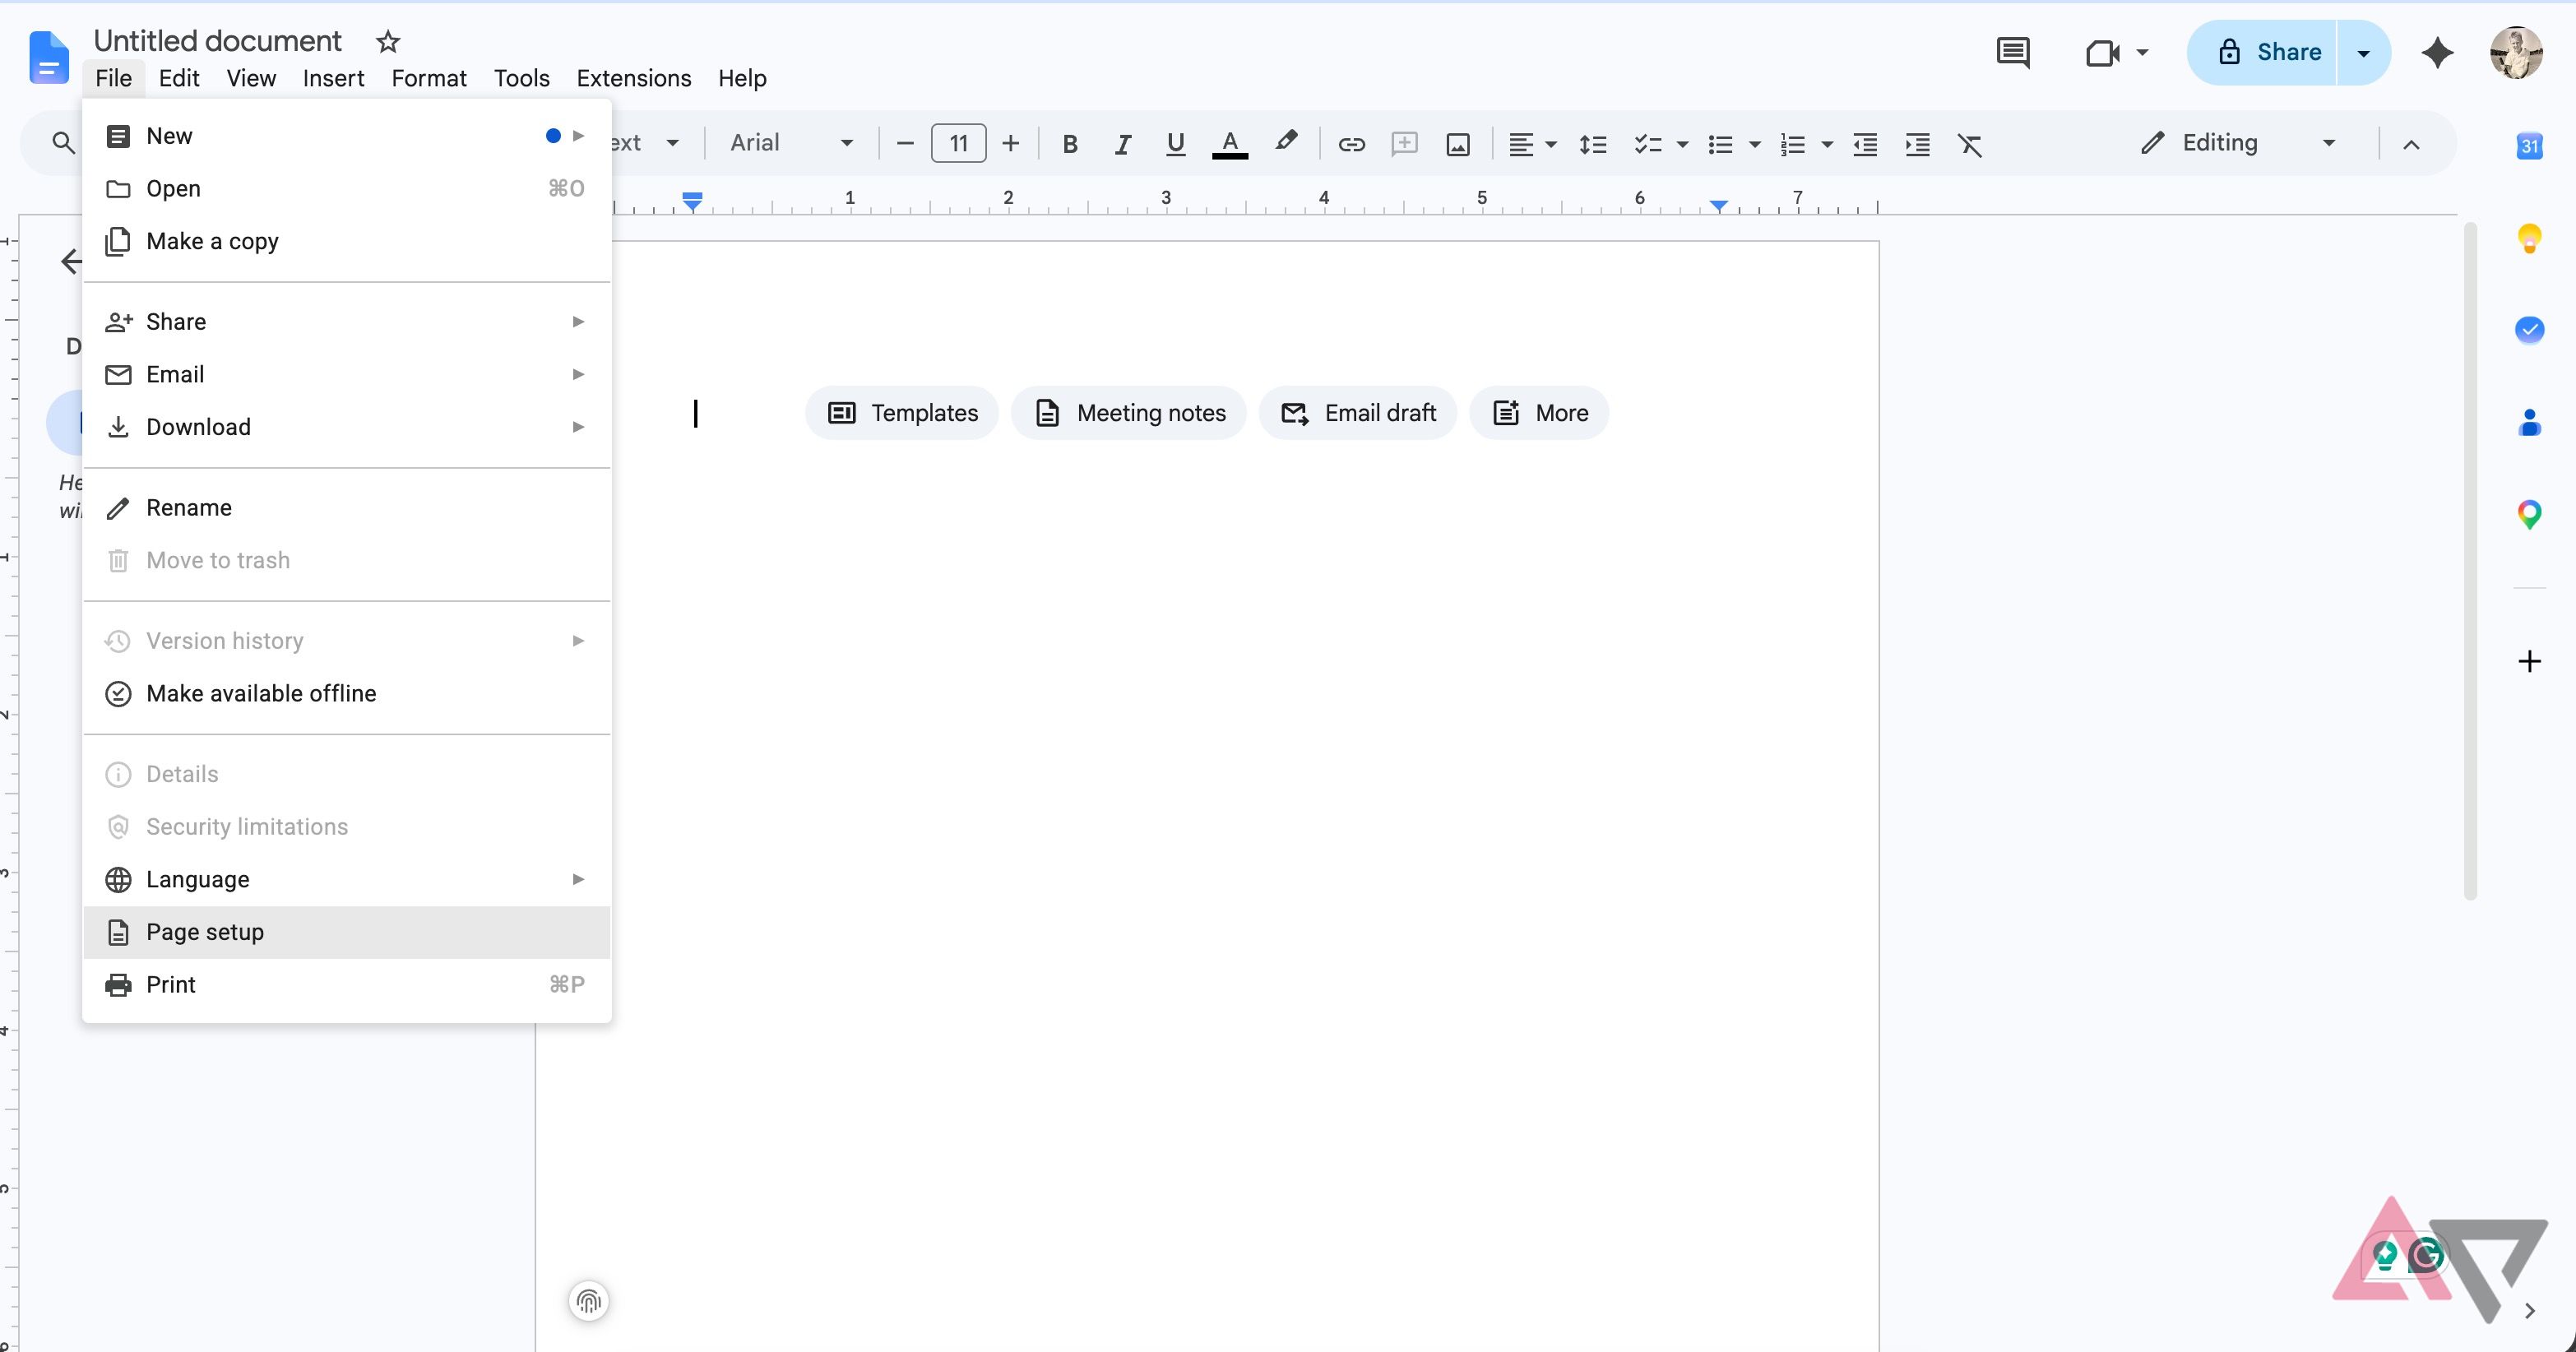
Task: Click the increase indent icon
Action: click(x=1917, y=144)
